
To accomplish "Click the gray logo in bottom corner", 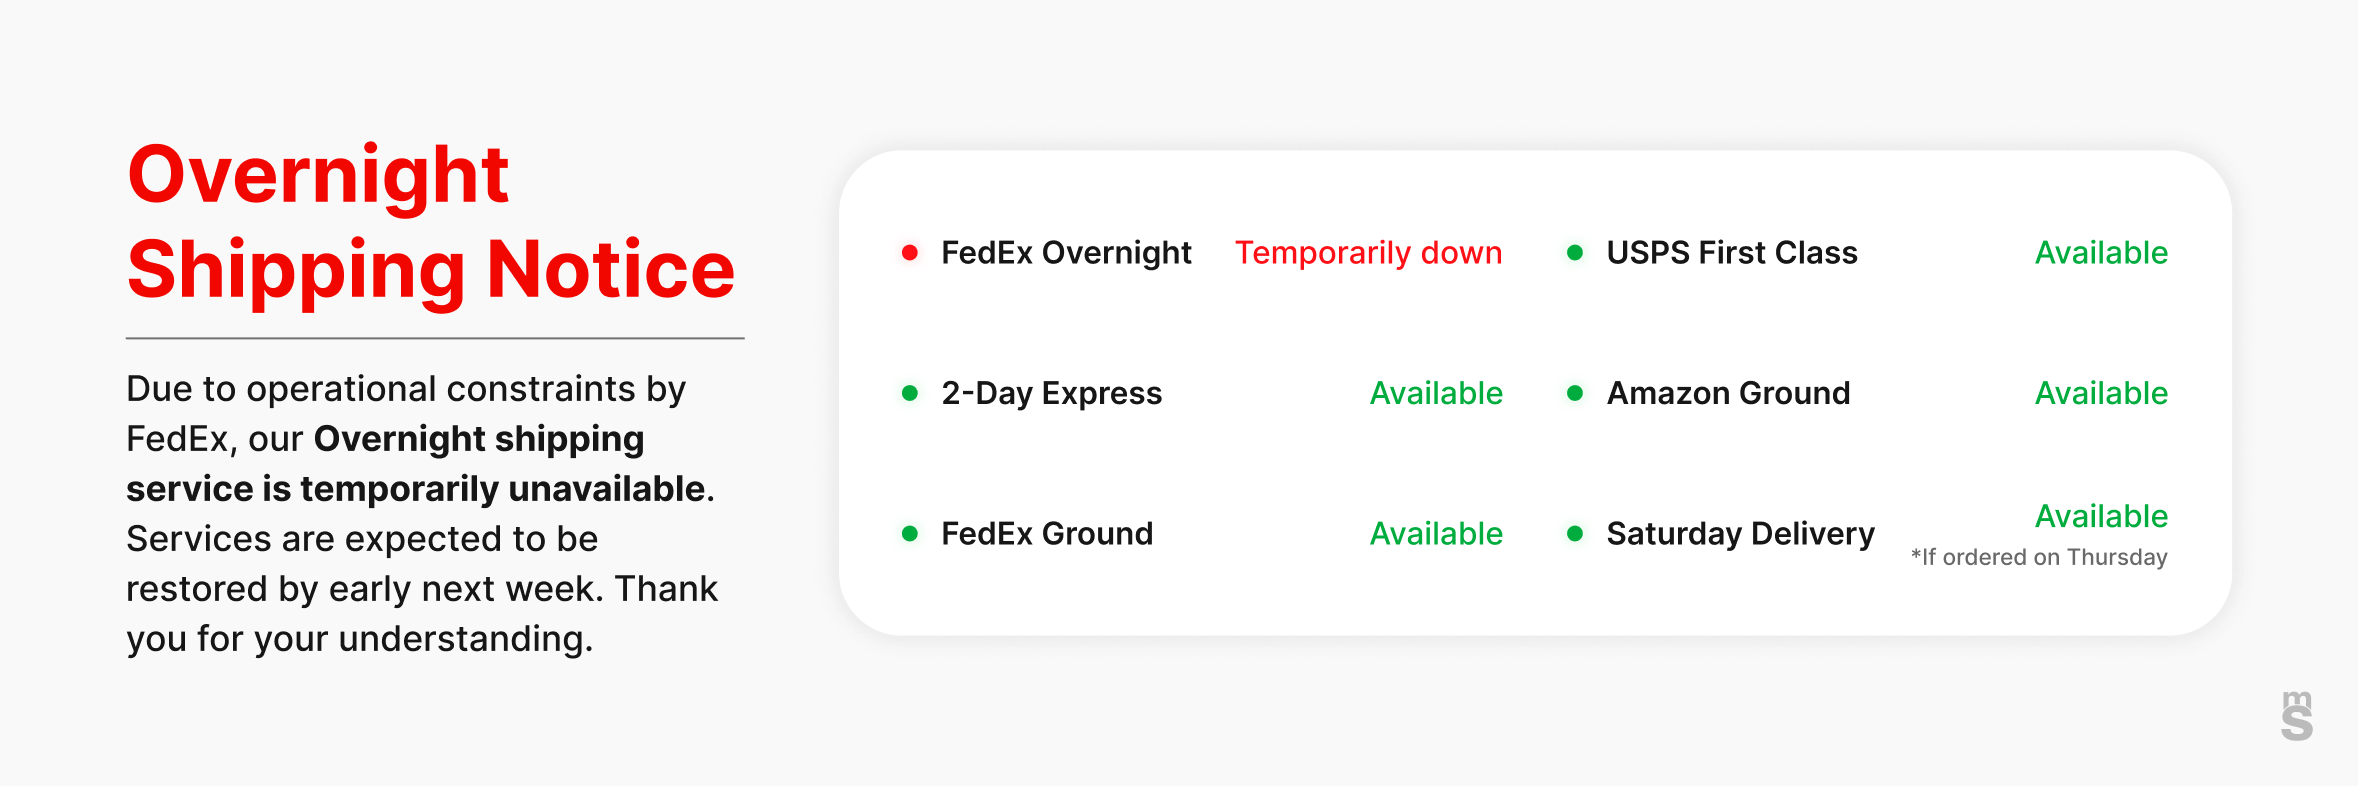I will click(2297, 716).
